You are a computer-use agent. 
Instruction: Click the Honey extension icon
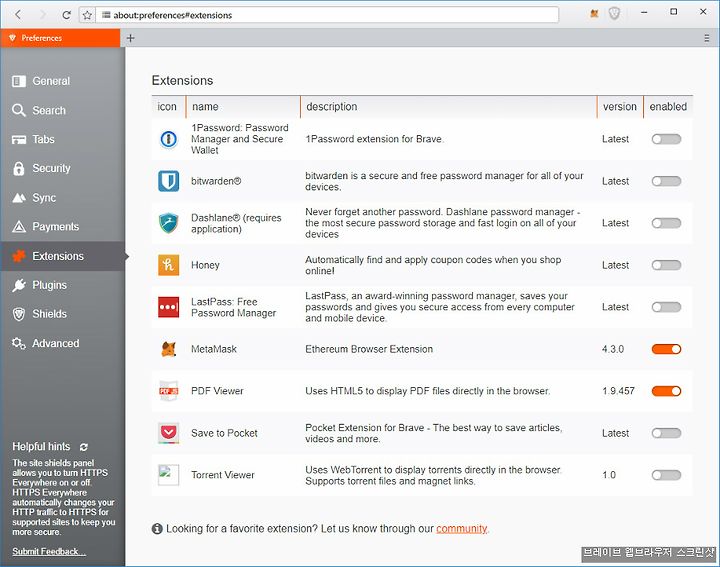click(169, 265)
